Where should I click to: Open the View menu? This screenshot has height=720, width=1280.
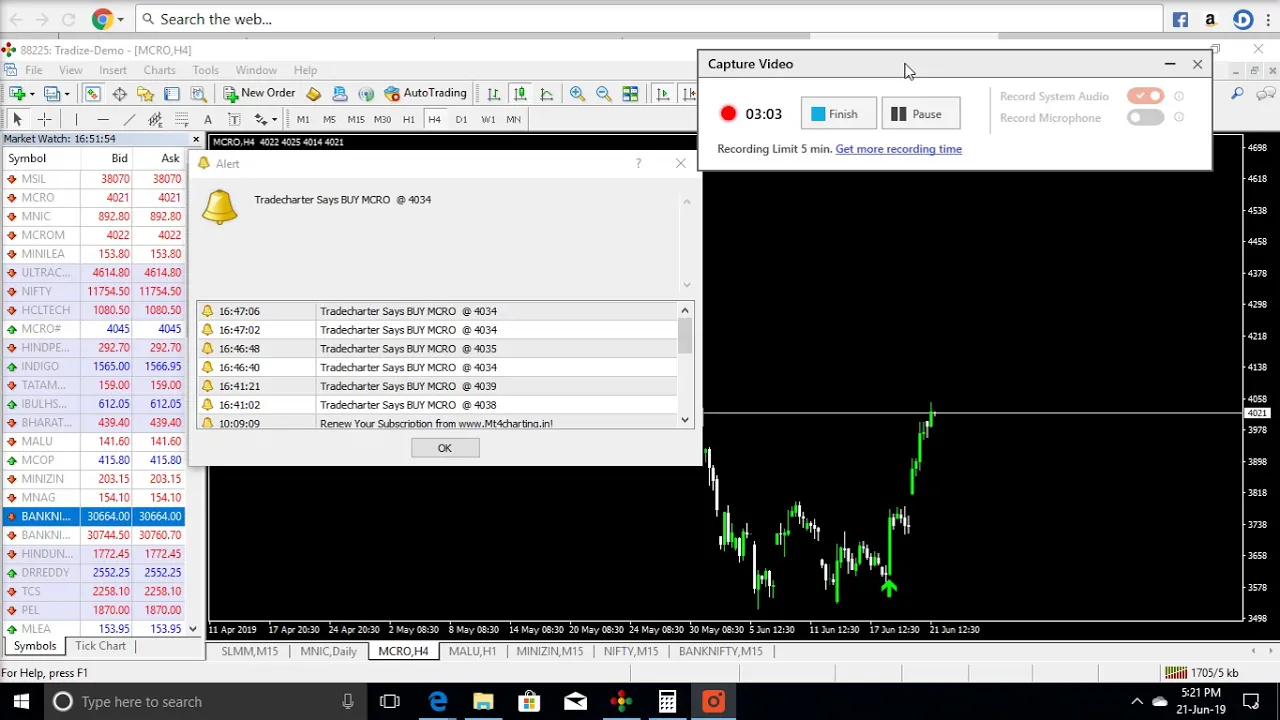point(70,70)
